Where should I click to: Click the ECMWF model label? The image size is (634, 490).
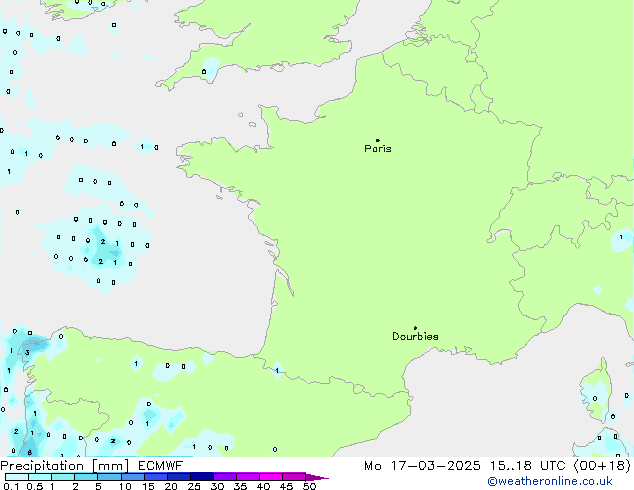pyautogui.click(x=161, y=466)
